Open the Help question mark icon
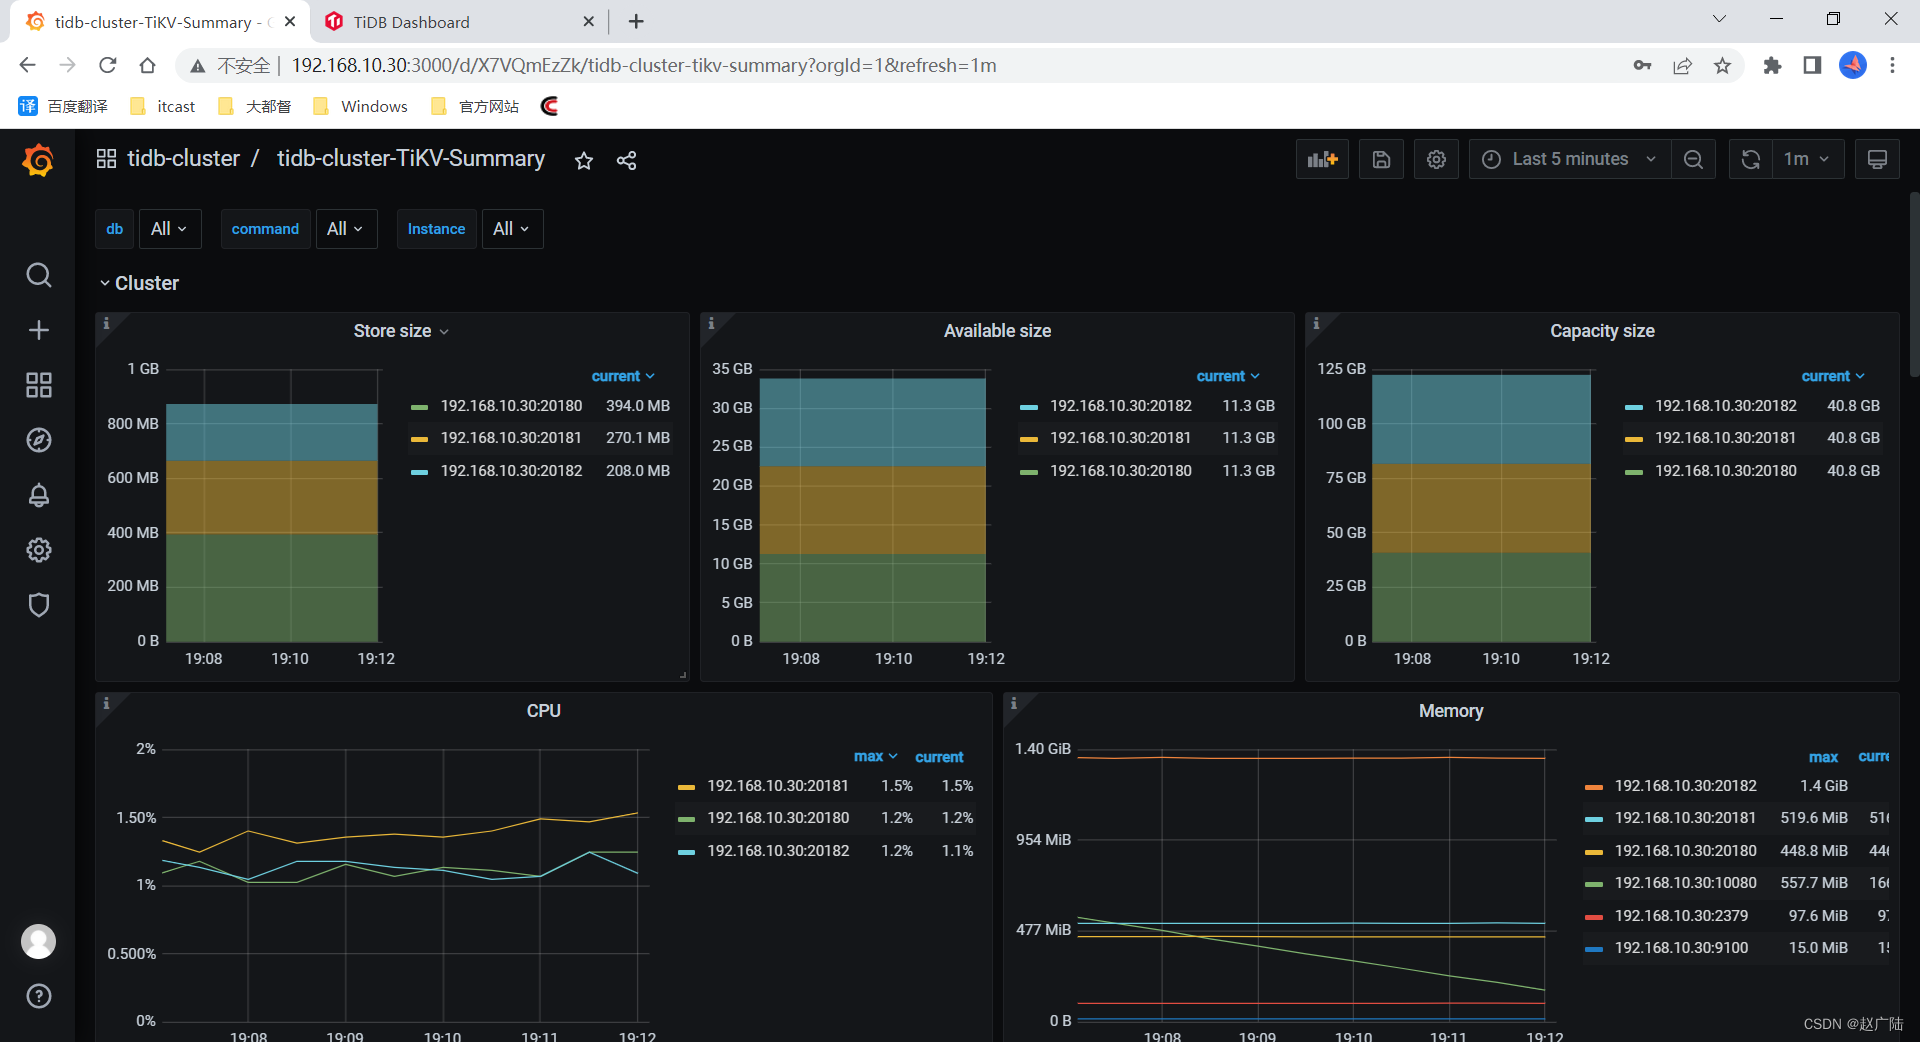The width and height of the screenshot is (1920, 1042). pos(38,996)
